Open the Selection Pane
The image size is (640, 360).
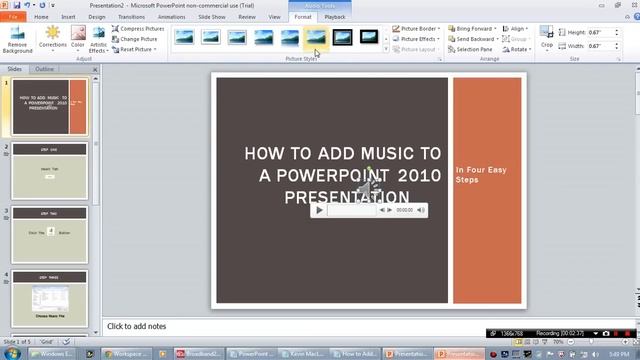click(x=470, y=49)
